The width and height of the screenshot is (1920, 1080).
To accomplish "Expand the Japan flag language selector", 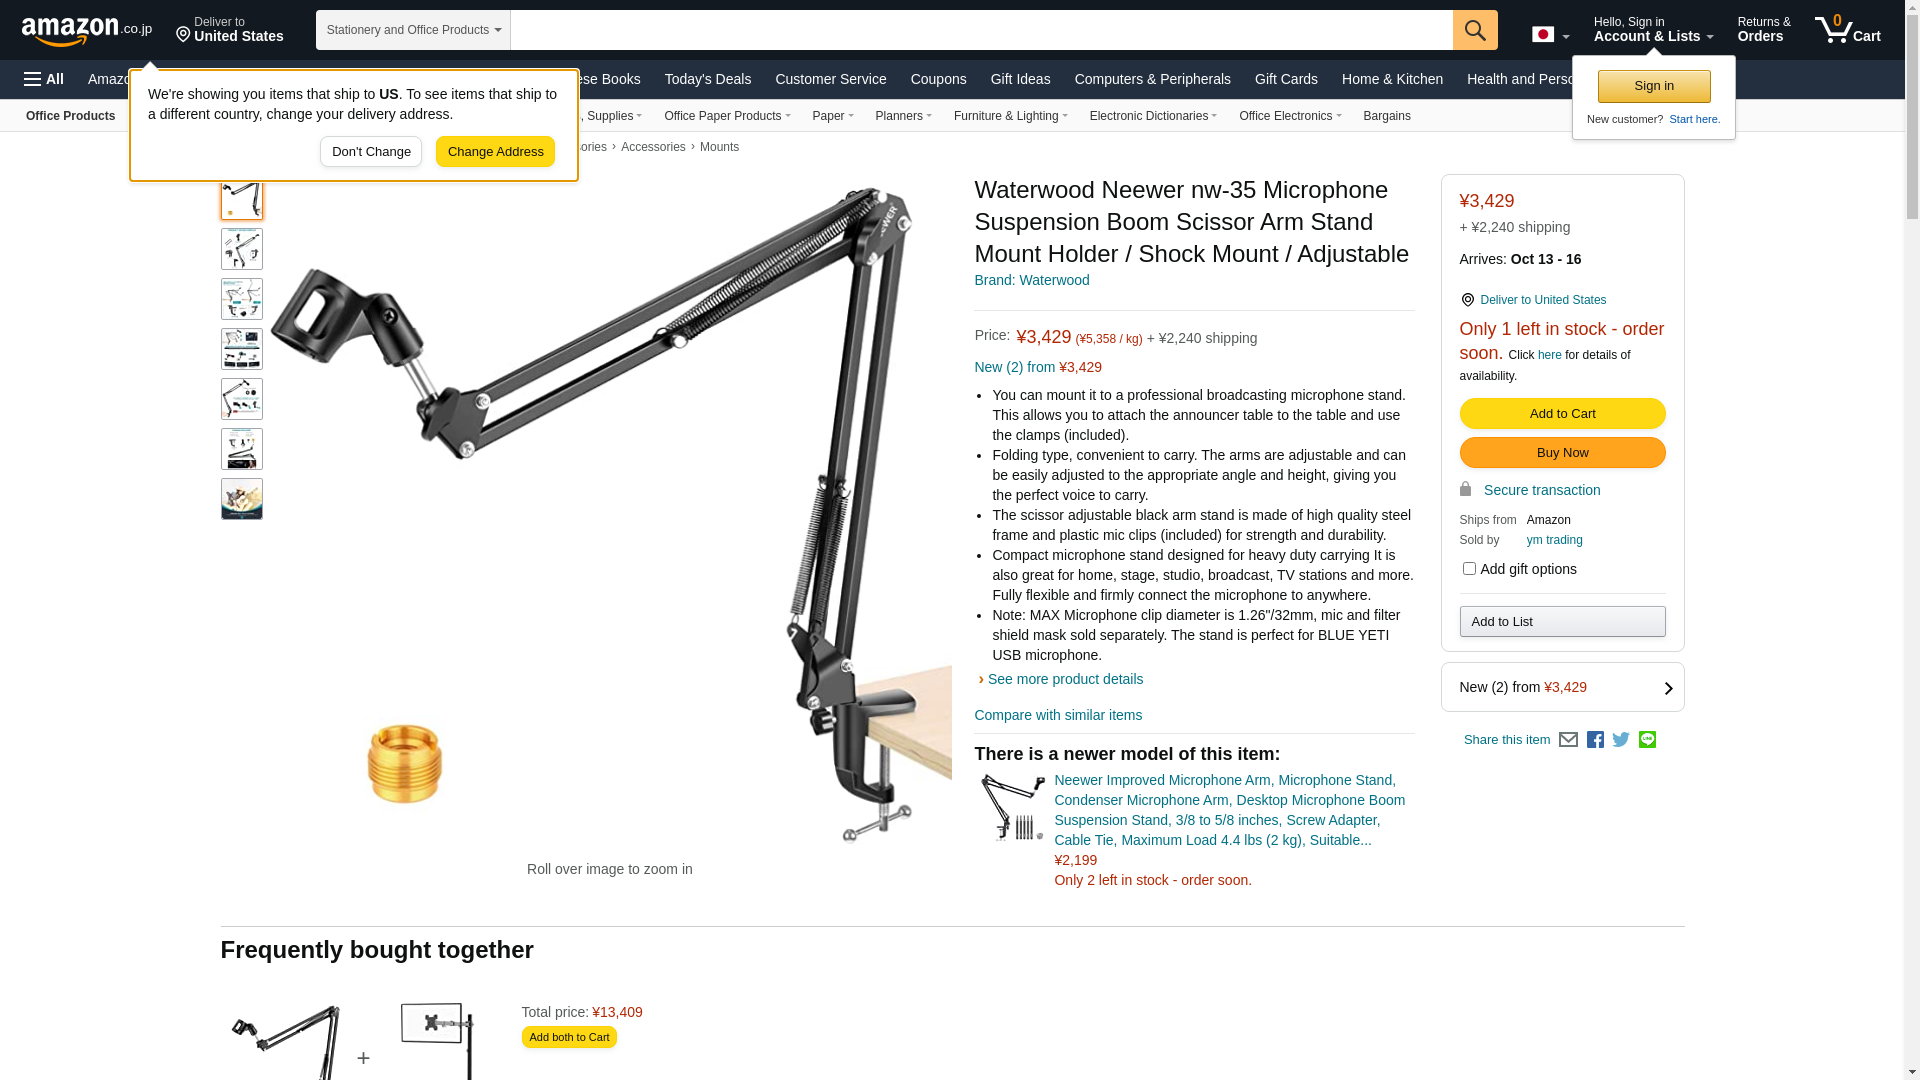I will 1550,34.
